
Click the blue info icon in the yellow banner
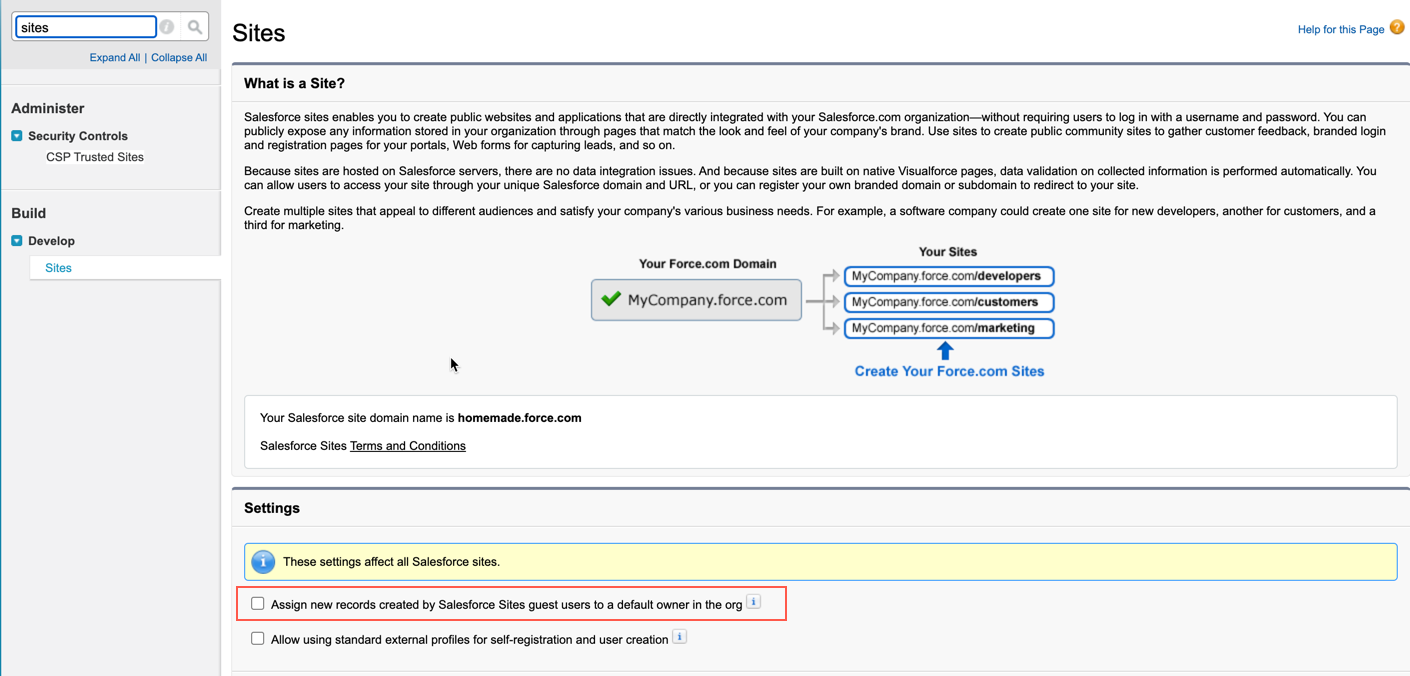pos(263,562)
